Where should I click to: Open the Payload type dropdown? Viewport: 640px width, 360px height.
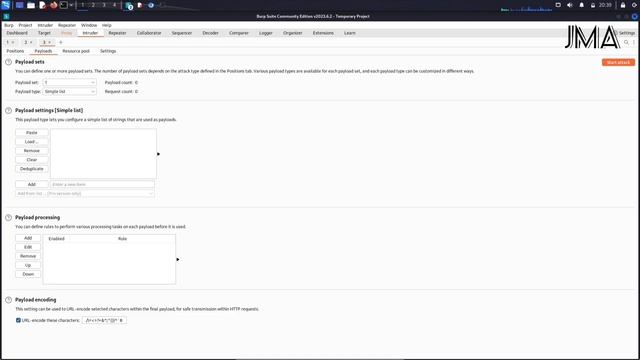pos(69,92)
